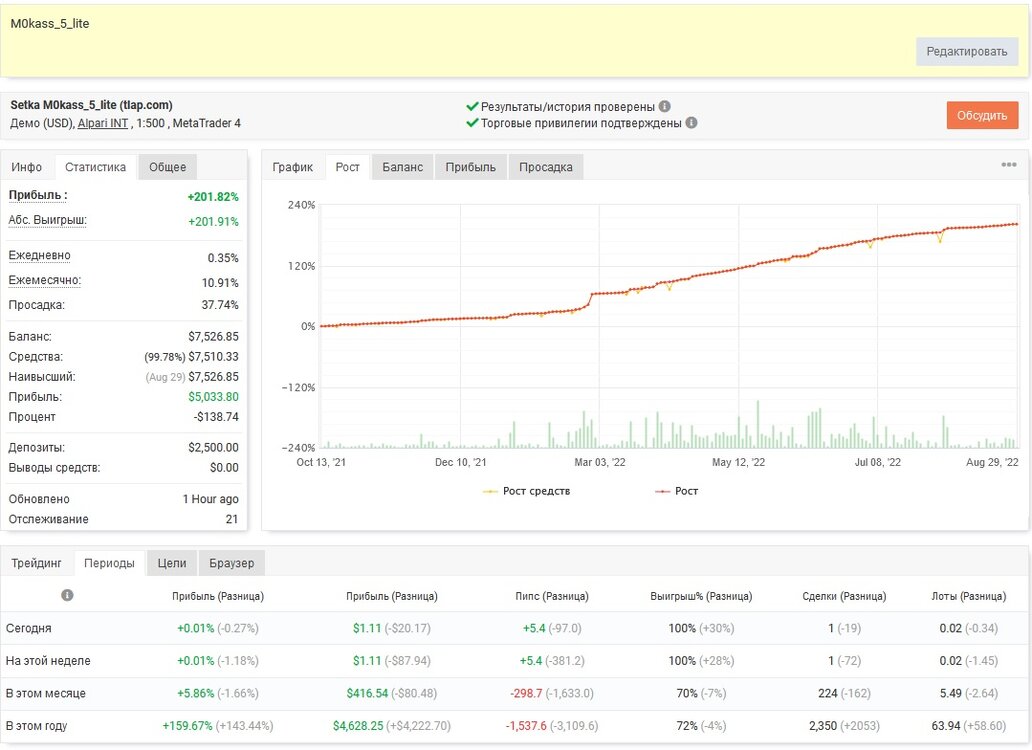Click the Обновлено value 1 Hour ago
1032x750 pixels.
pyautogui.click(x=211, y=499)
